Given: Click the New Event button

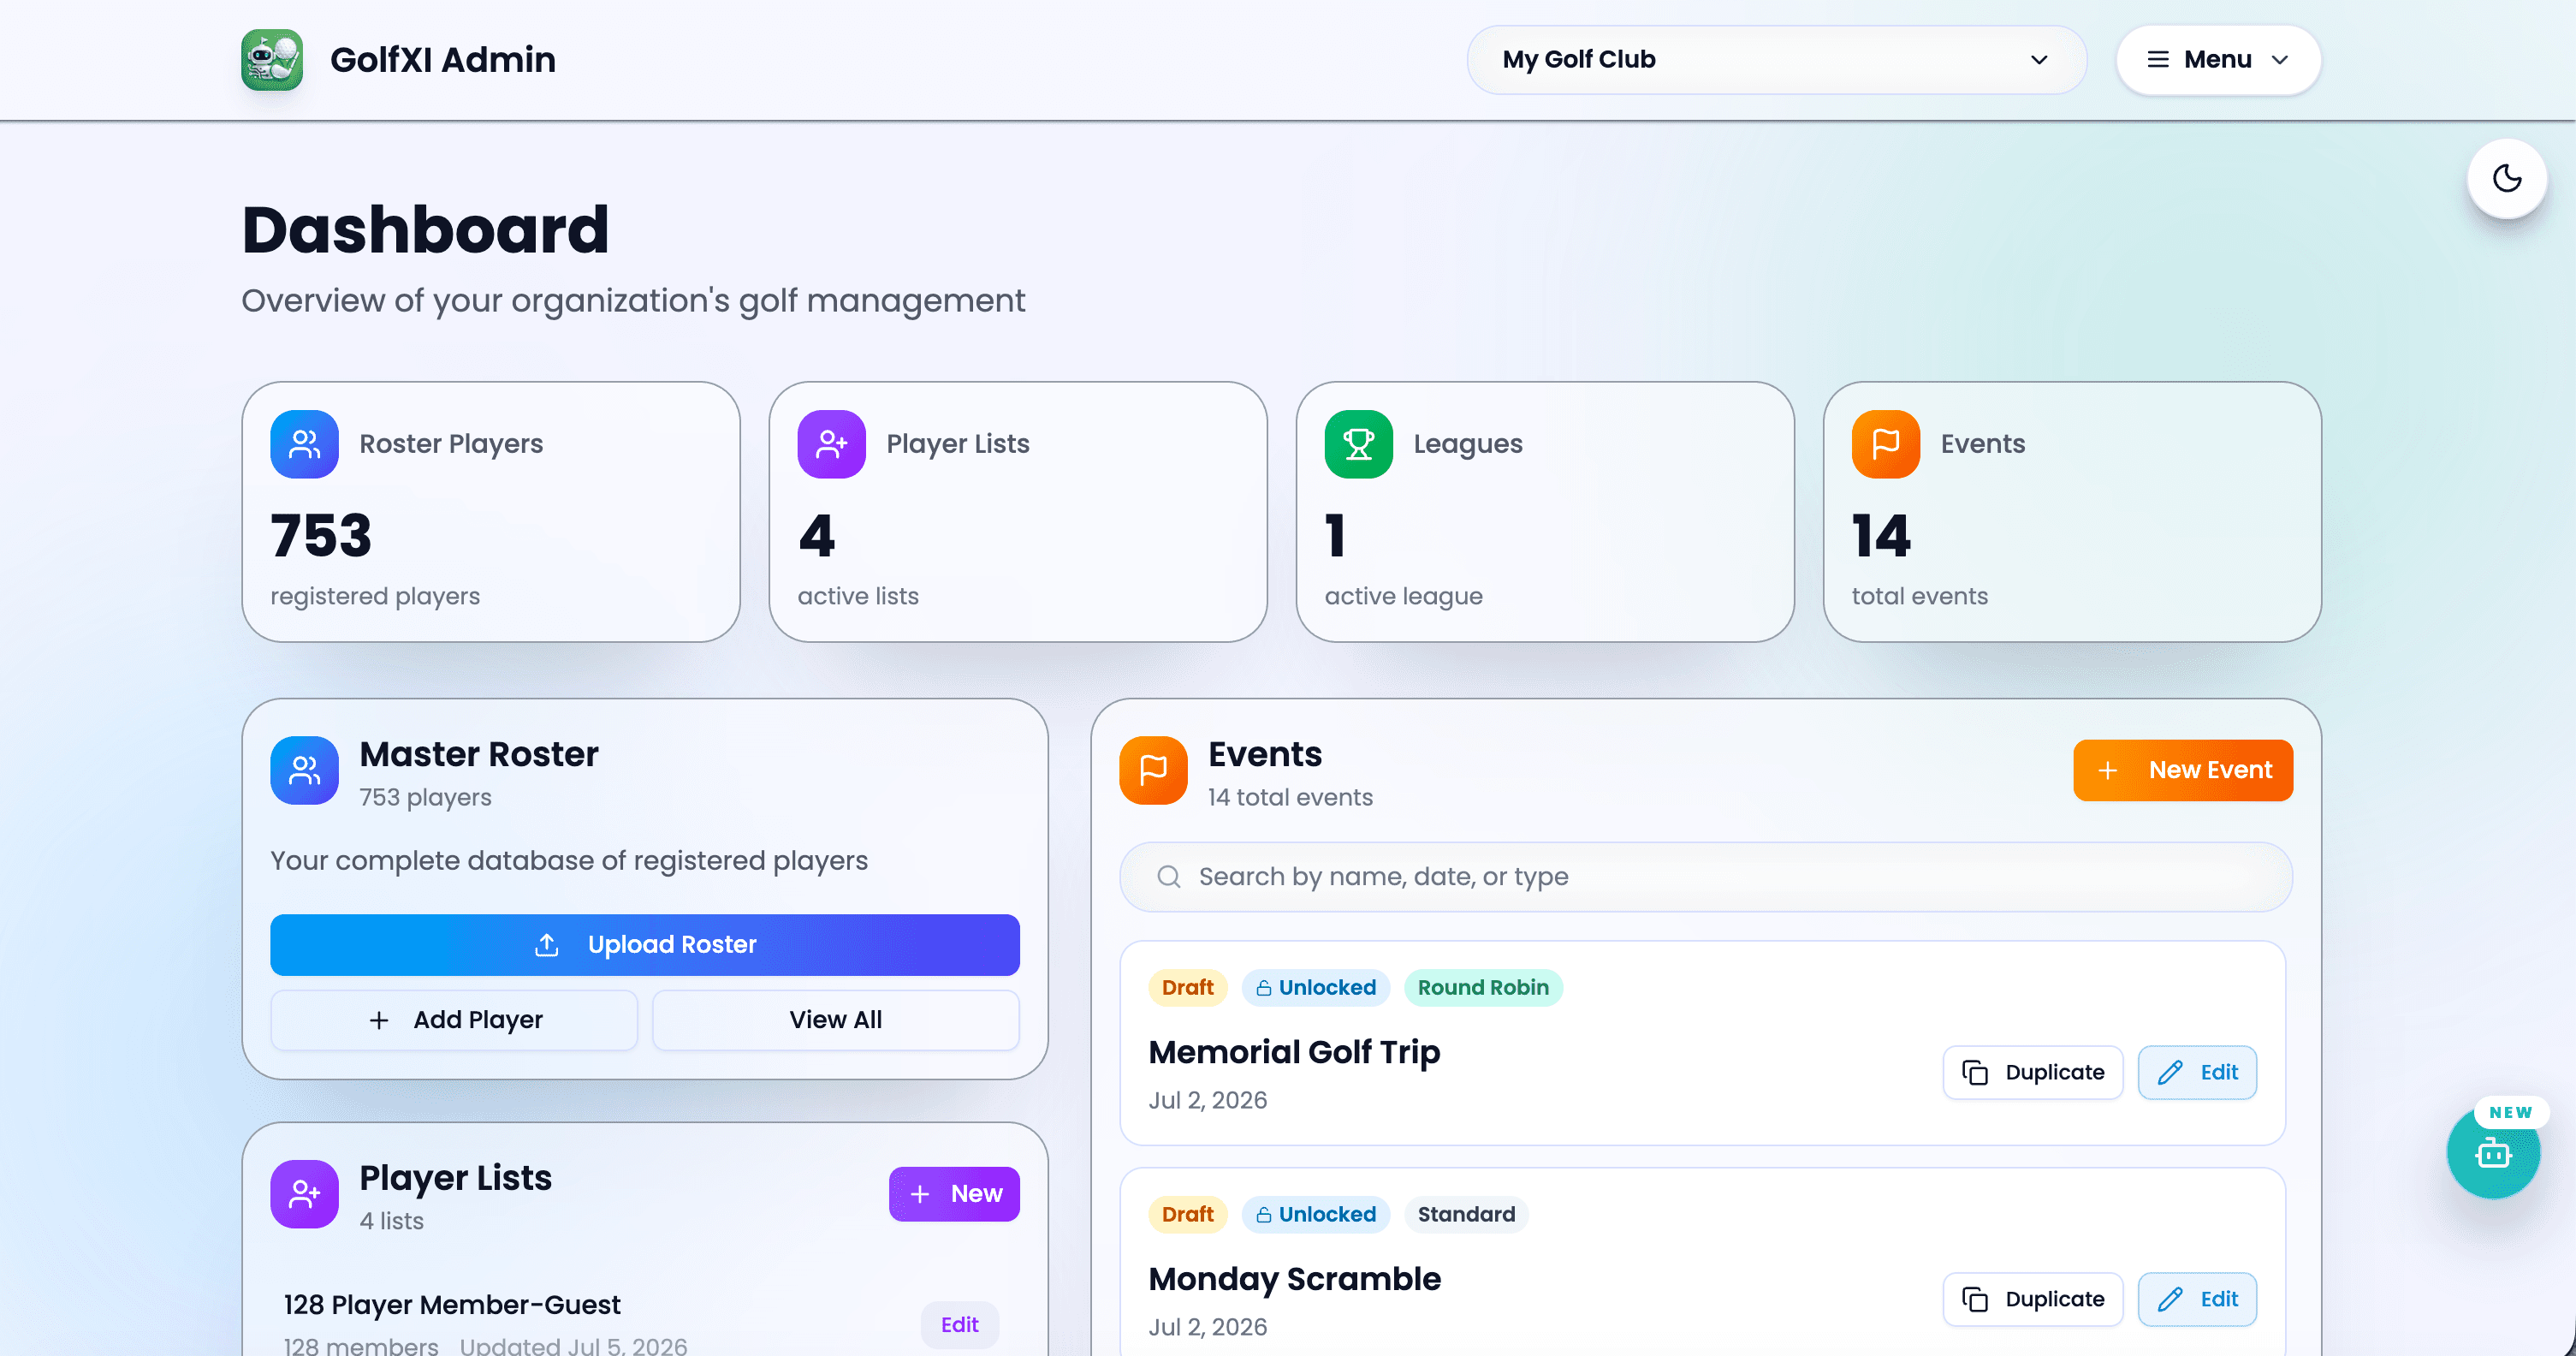Looking at the screenshot, I should click(x=2183, y=770).
